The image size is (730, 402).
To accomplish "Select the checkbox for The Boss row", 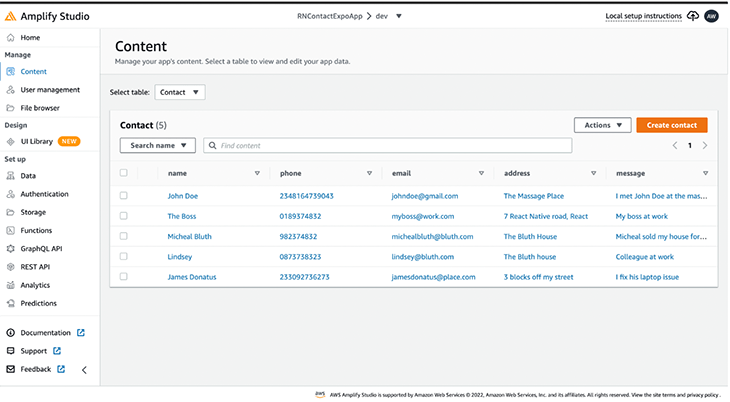I will click(x=124, y=216).
